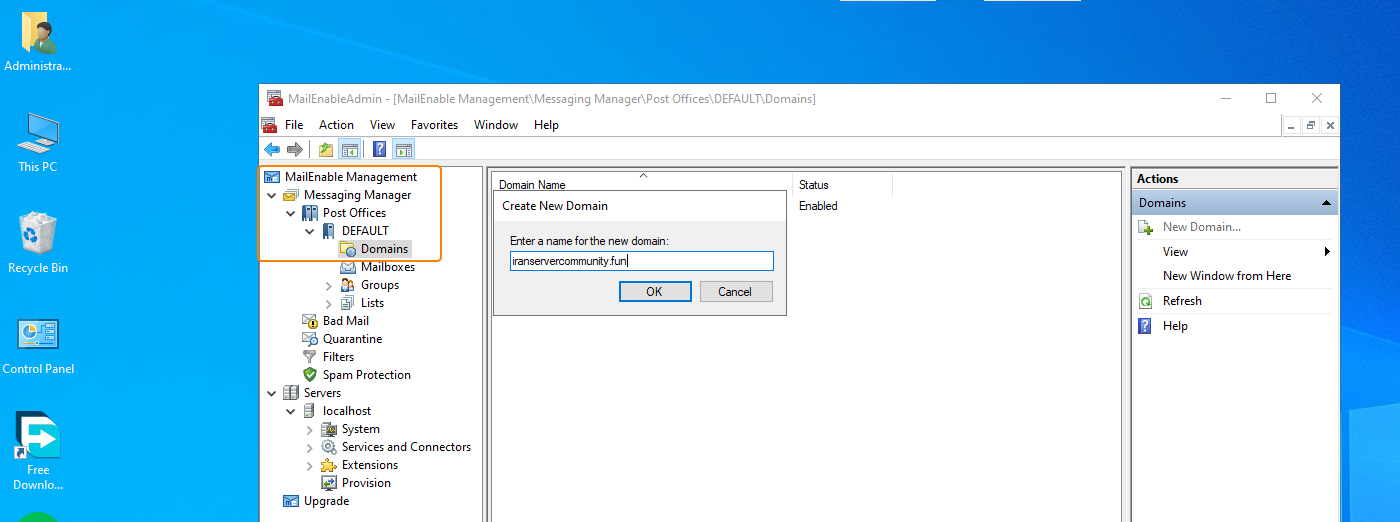Expand the Services and Connectors node
This screenshot has width=1400, height=522.
point(310,447)
